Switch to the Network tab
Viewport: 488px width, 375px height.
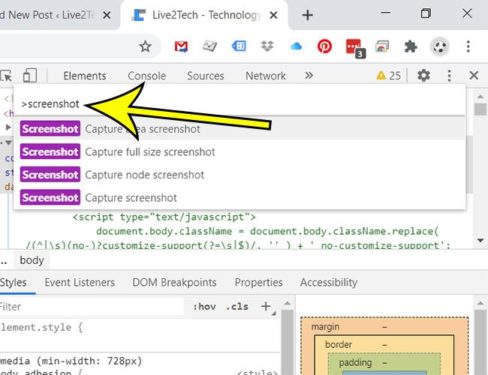pyautogui.click(x=265, y=76)
